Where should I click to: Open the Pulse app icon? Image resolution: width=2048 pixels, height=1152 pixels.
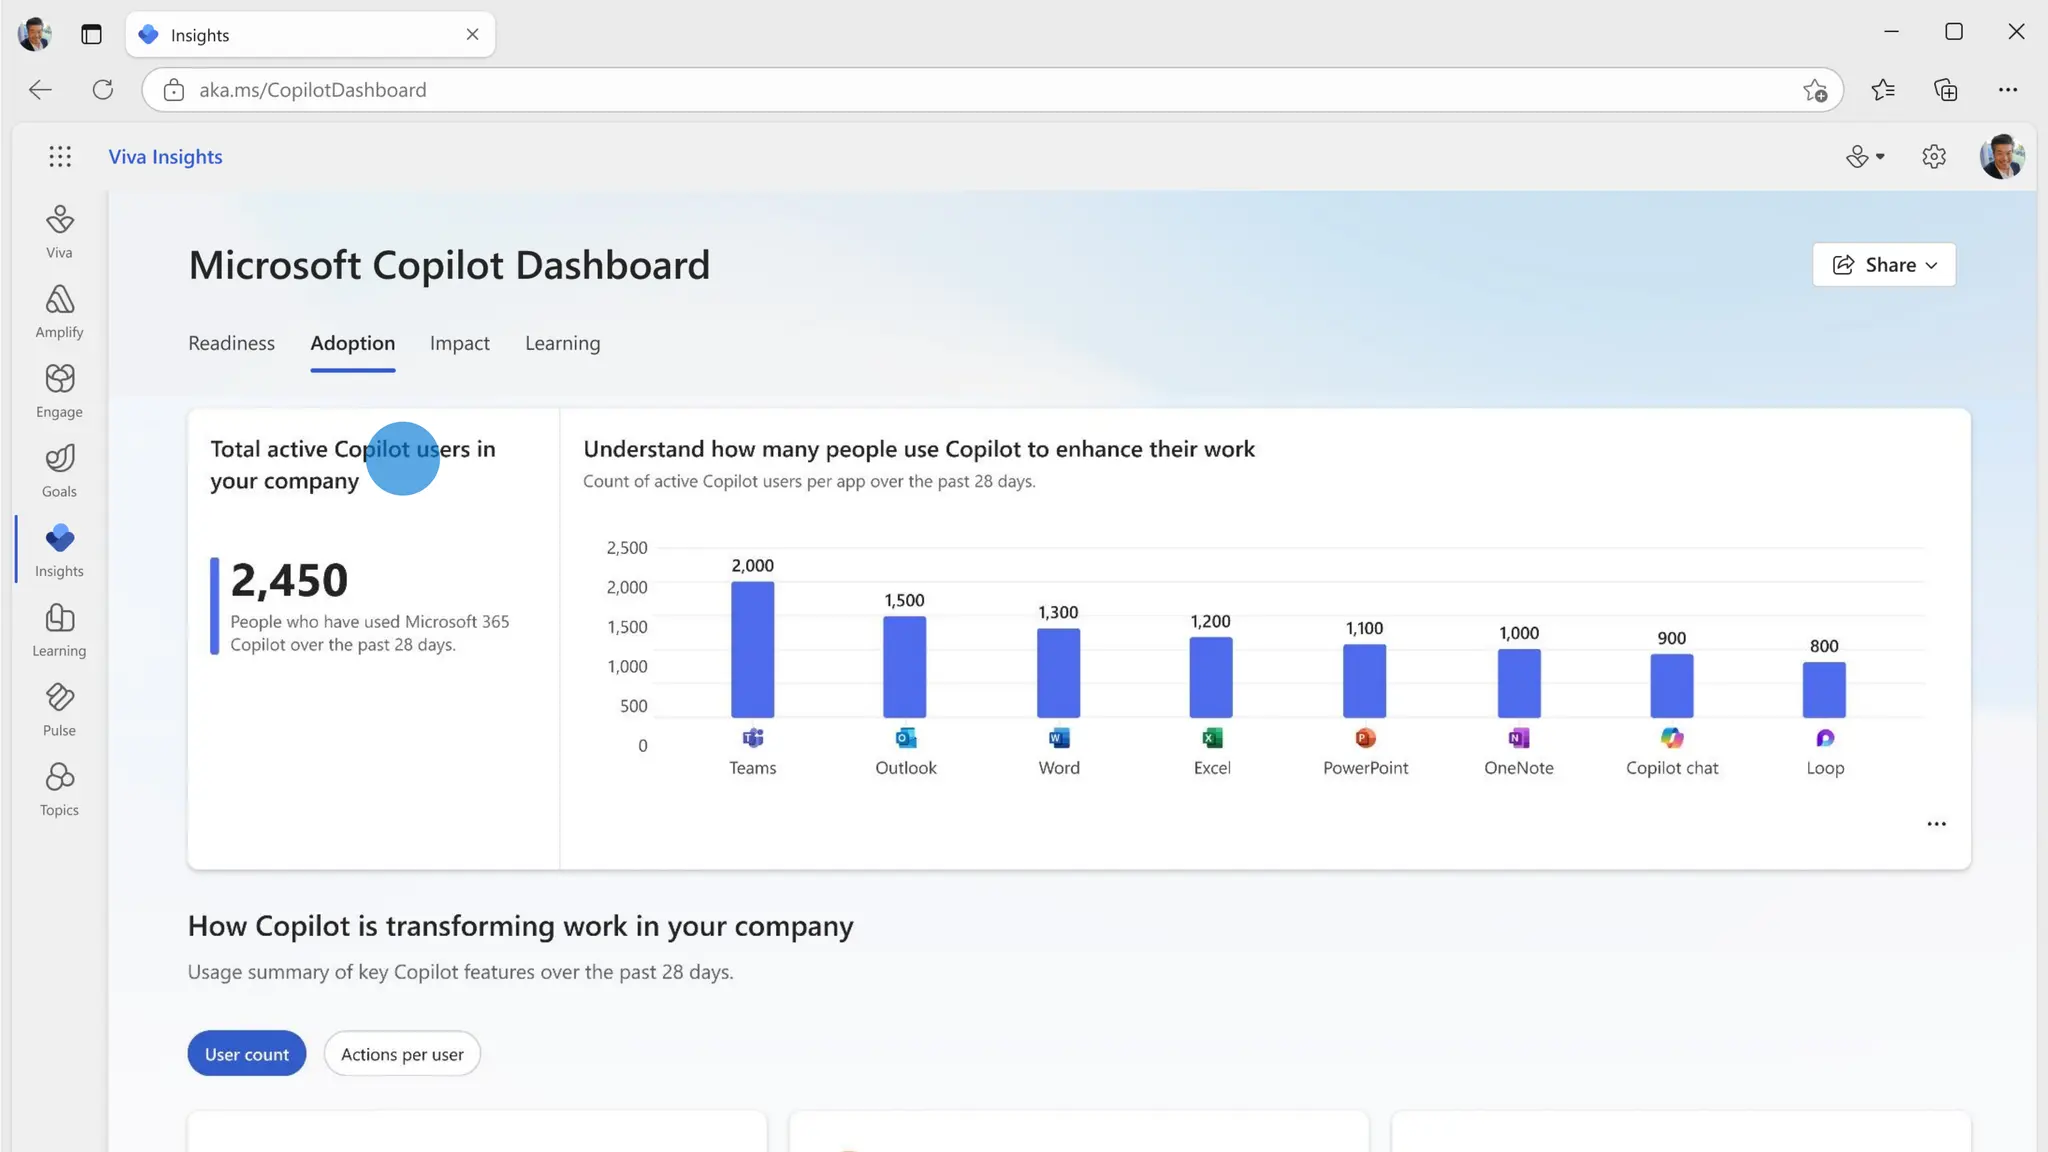(x=59, y=709)
